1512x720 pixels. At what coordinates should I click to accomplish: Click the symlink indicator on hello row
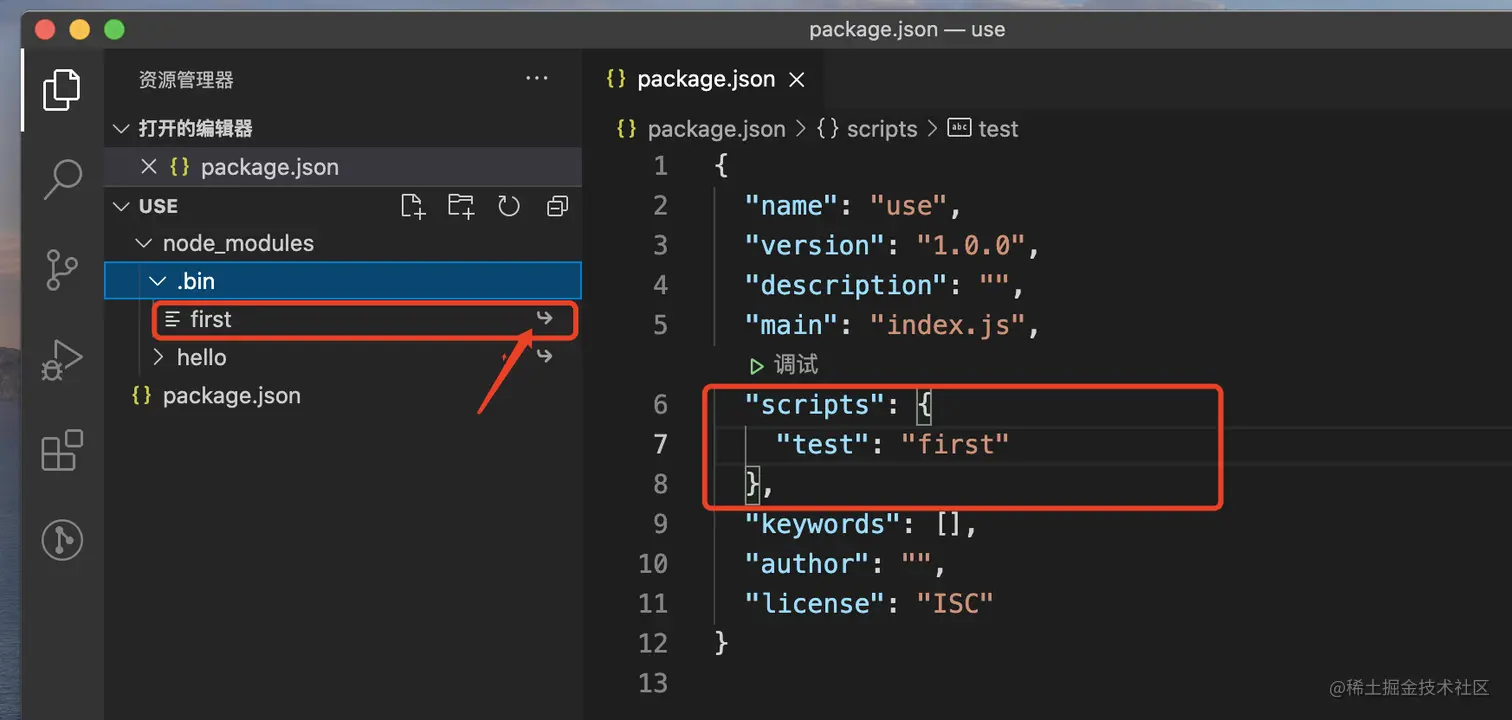coord(544,356)
